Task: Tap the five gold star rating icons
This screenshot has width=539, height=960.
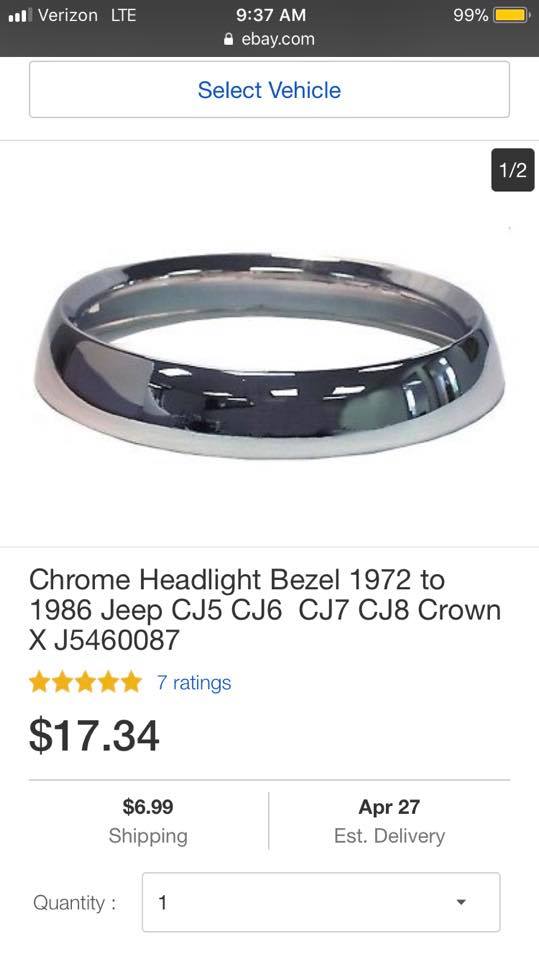Action: pyautogui.click(x=85, y=682)
